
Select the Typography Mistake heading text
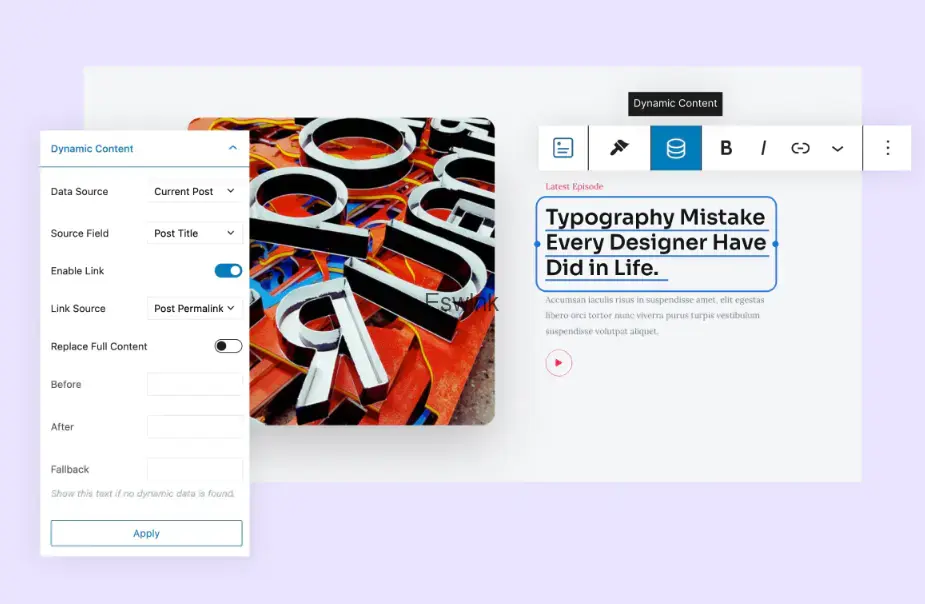pyautogui.click(x=655, y=243)
